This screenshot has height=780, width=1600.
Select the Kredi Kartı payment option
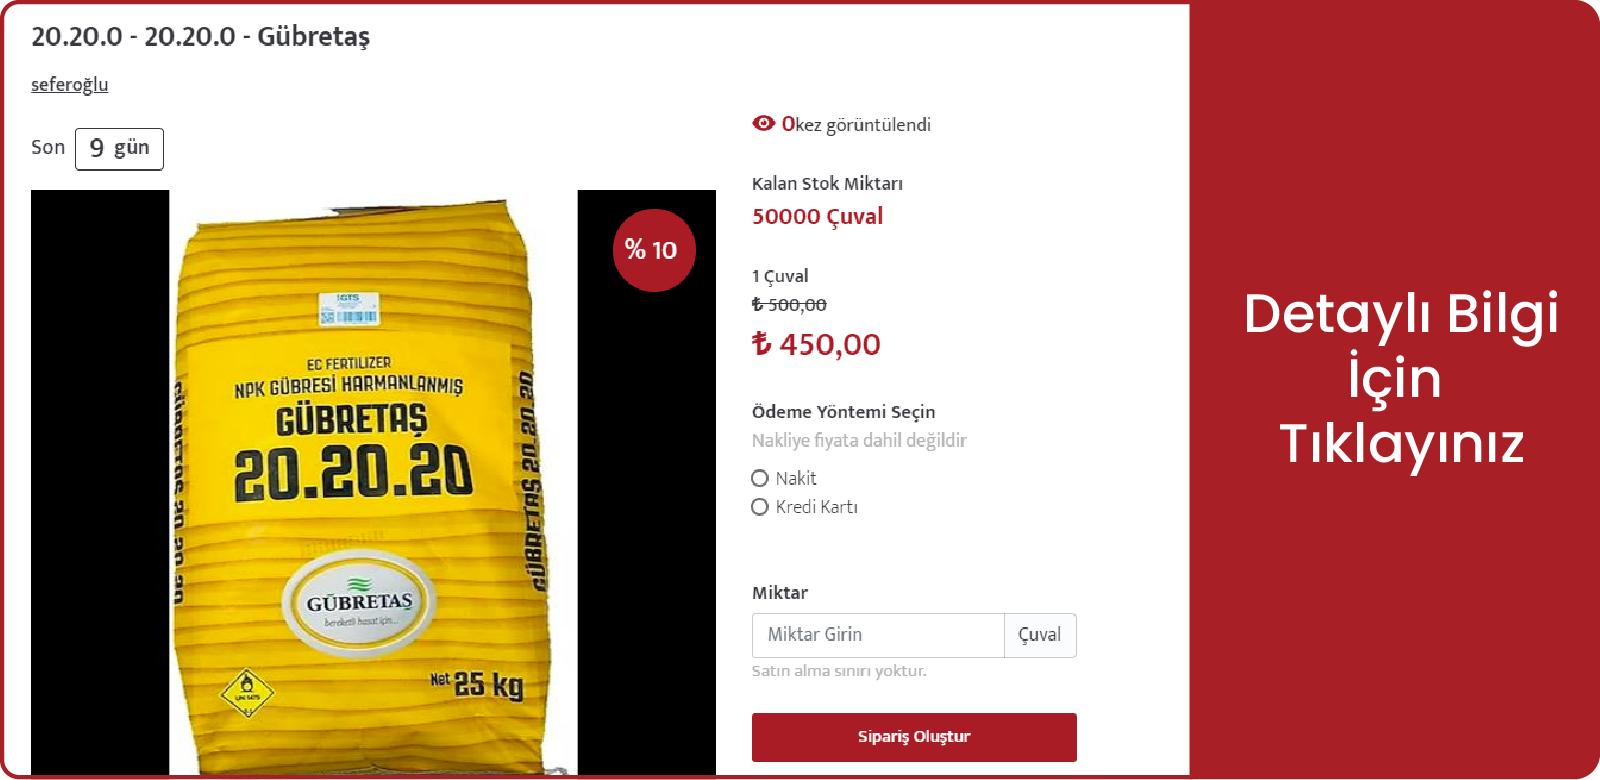pos(760,507)
